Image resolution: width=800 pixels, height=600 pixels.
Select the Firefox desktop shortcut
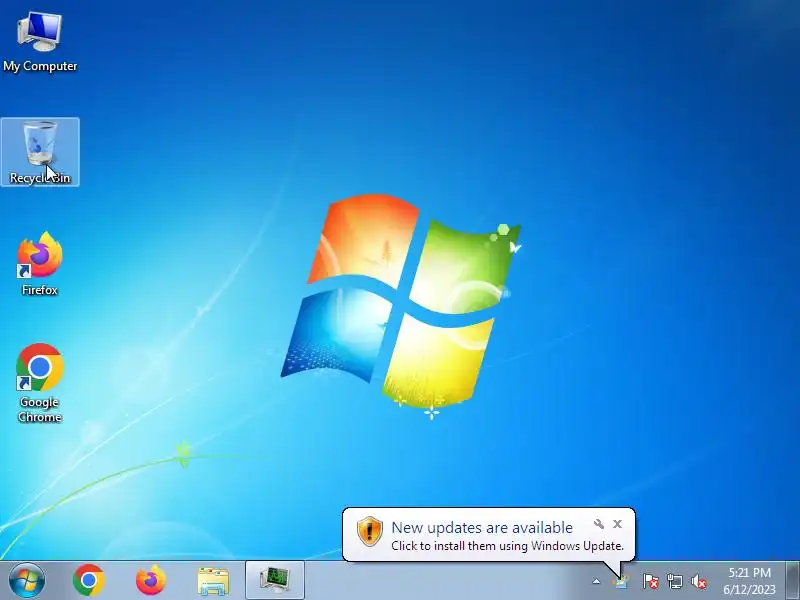coord(40,263)
